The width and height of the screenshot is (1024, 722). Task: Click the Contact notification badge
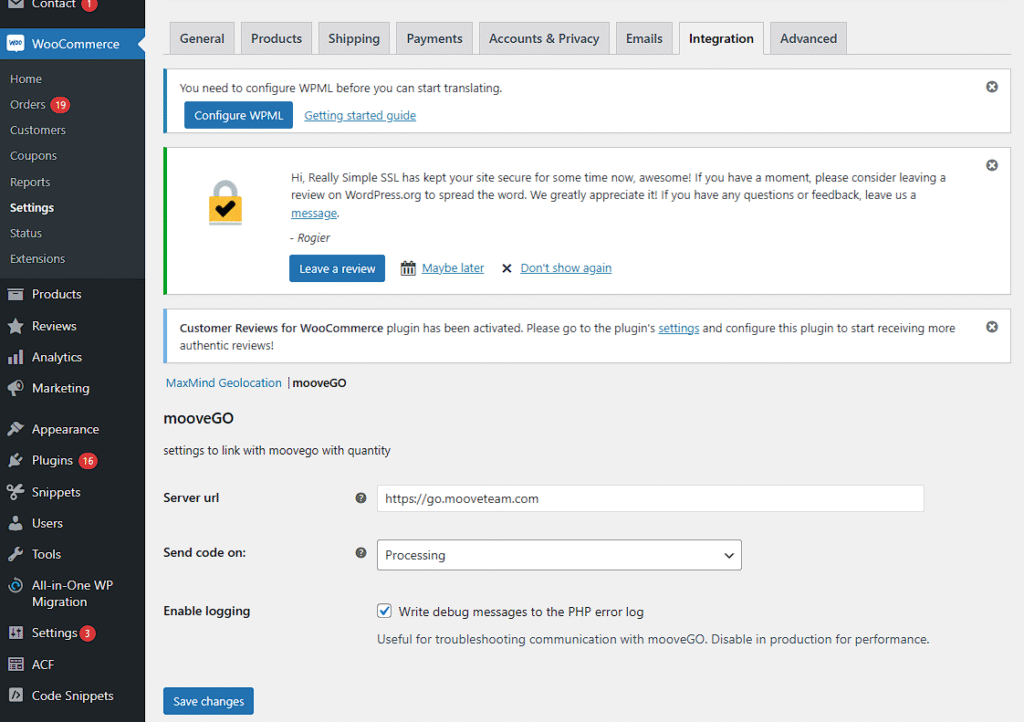(89, 4)
